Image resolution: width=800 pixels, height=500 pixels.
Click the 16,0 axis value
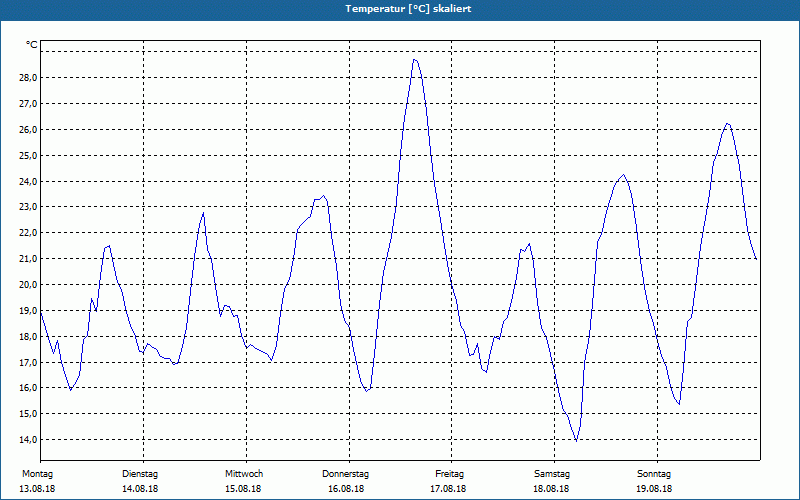[27, 388]
